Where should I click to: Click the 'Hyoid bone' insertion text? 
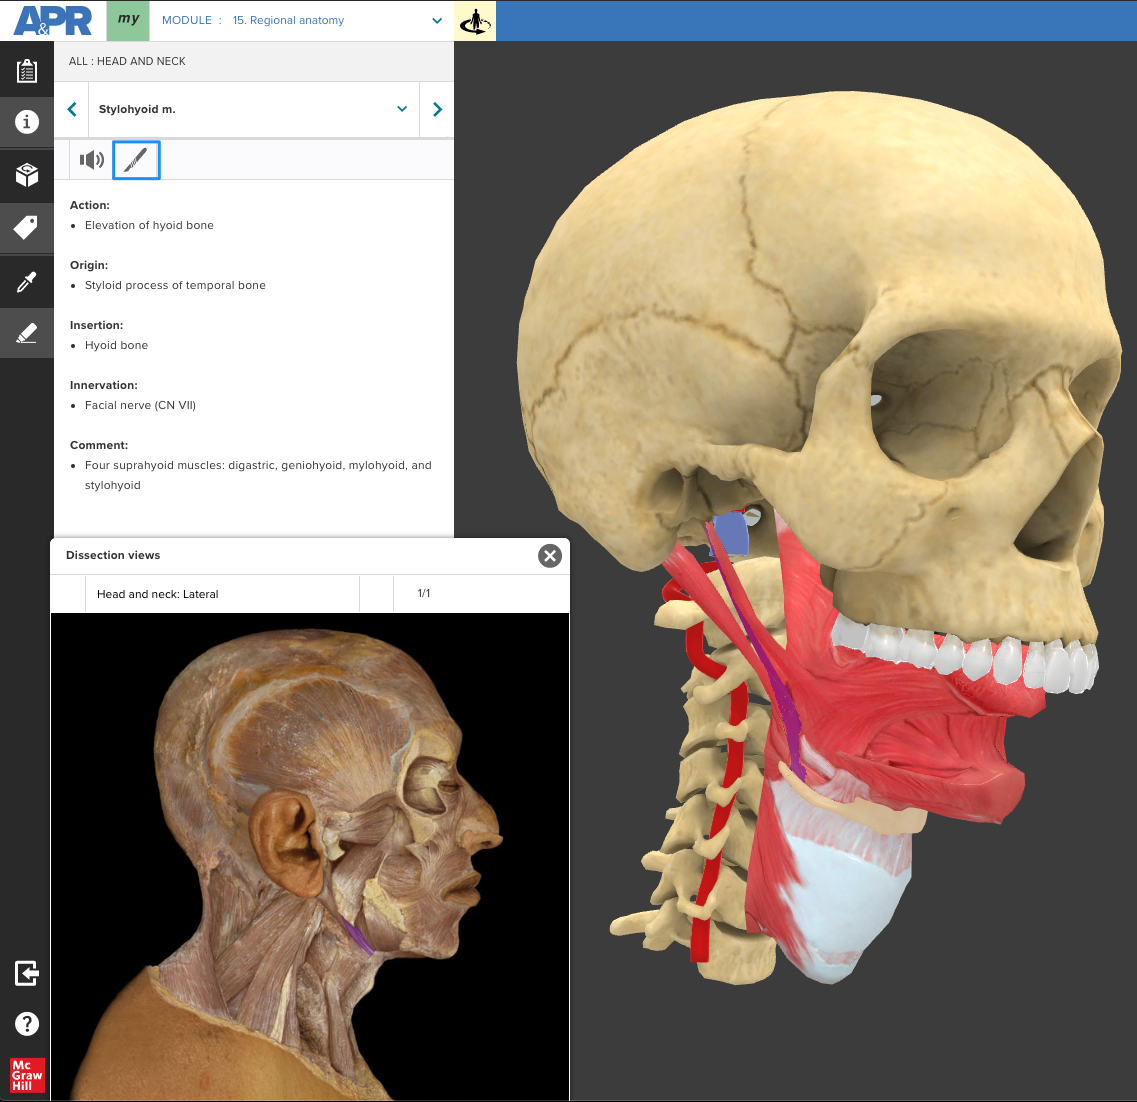pyautogui.click(x=116, y=345)
